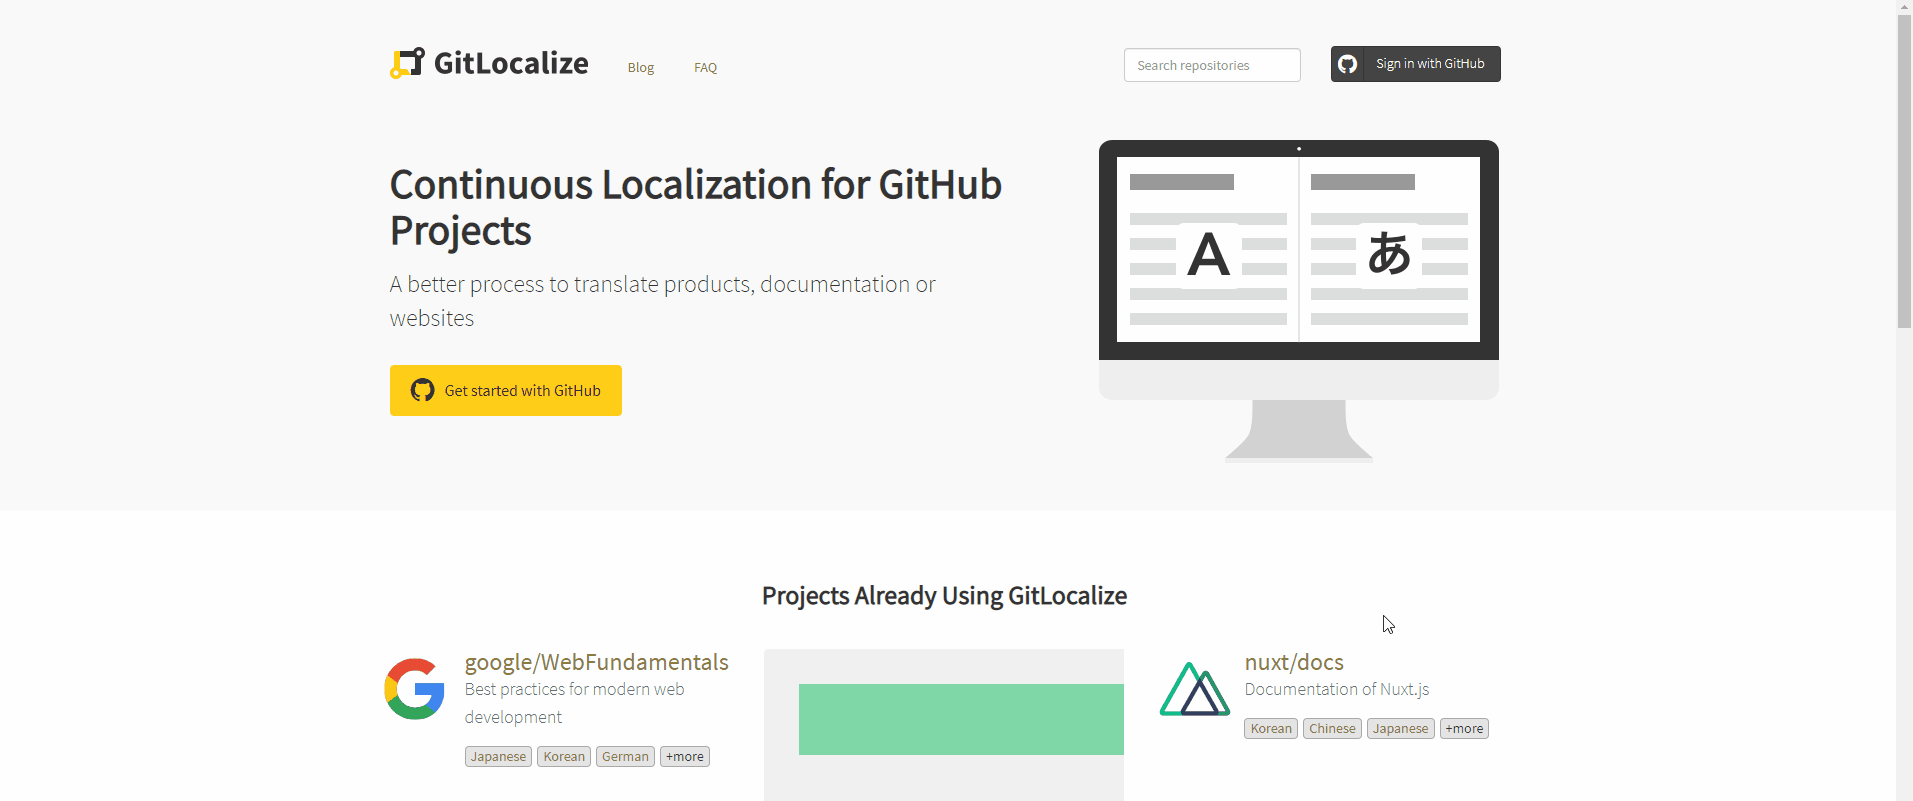This screenshot has height=801, width=1913.
Task: Expand +more languages for google/WebFundamentals
Action: coord(685,757)
